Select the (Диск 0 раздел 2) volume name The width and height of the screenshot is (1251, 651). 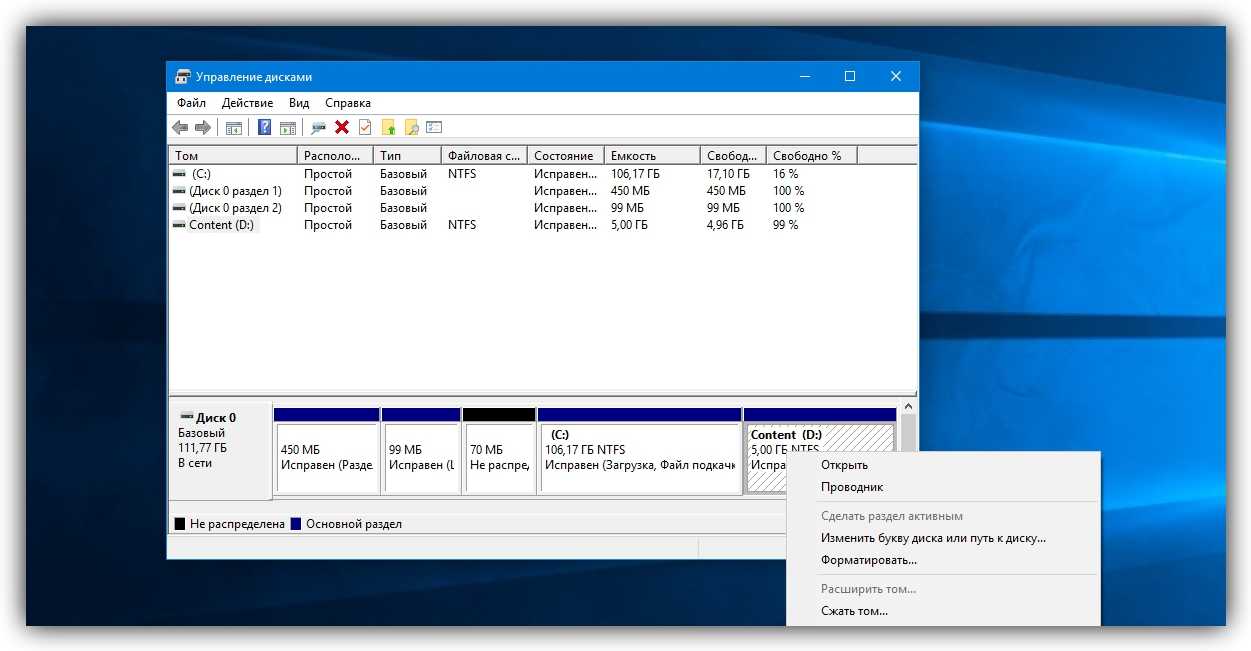(235, 208)
